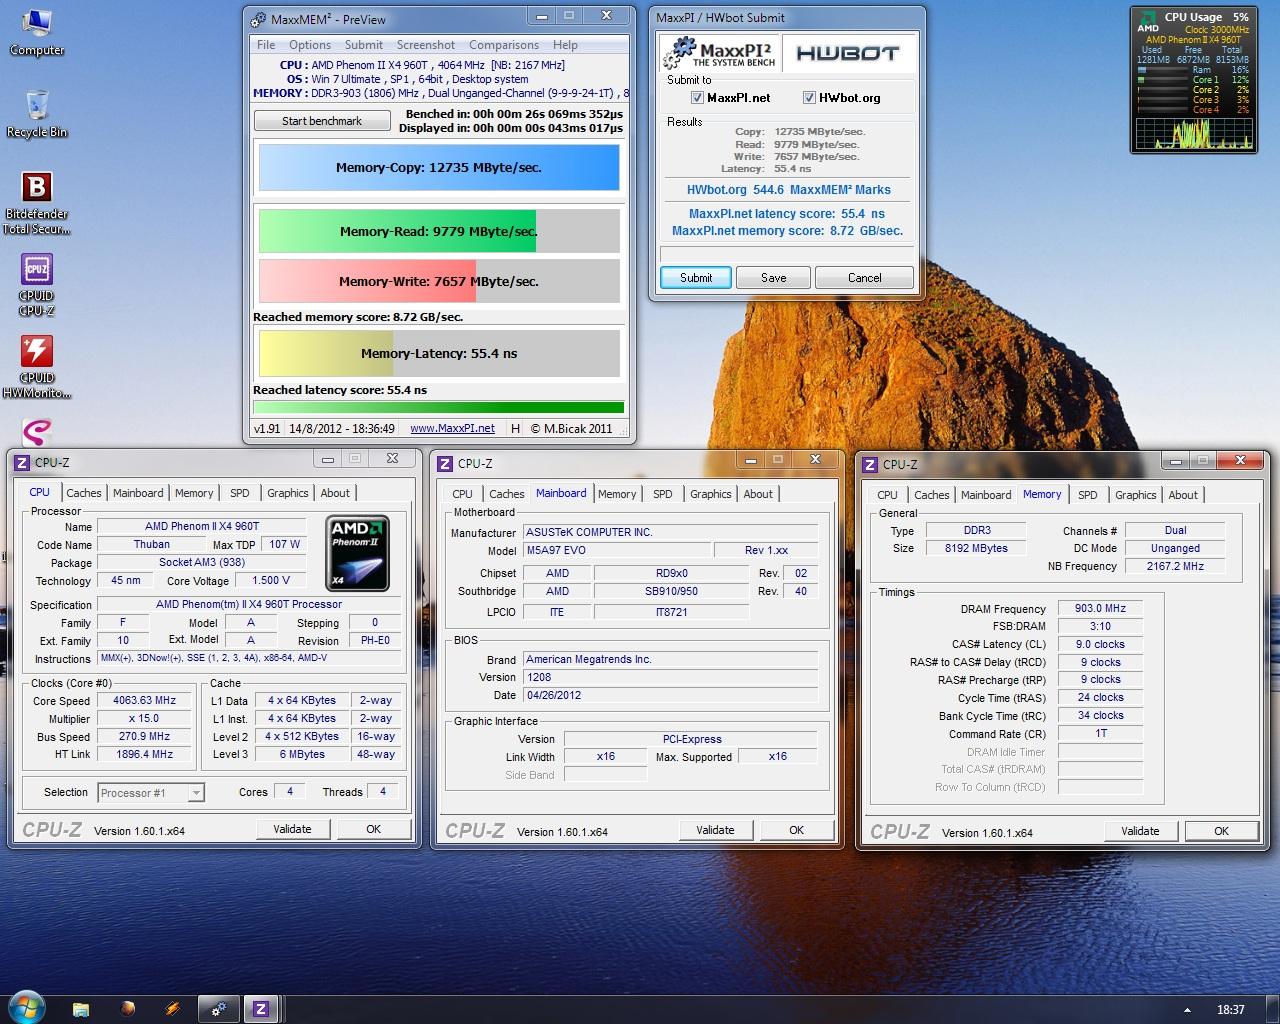Open the File menu in MaxxMEM

[266, 45]
